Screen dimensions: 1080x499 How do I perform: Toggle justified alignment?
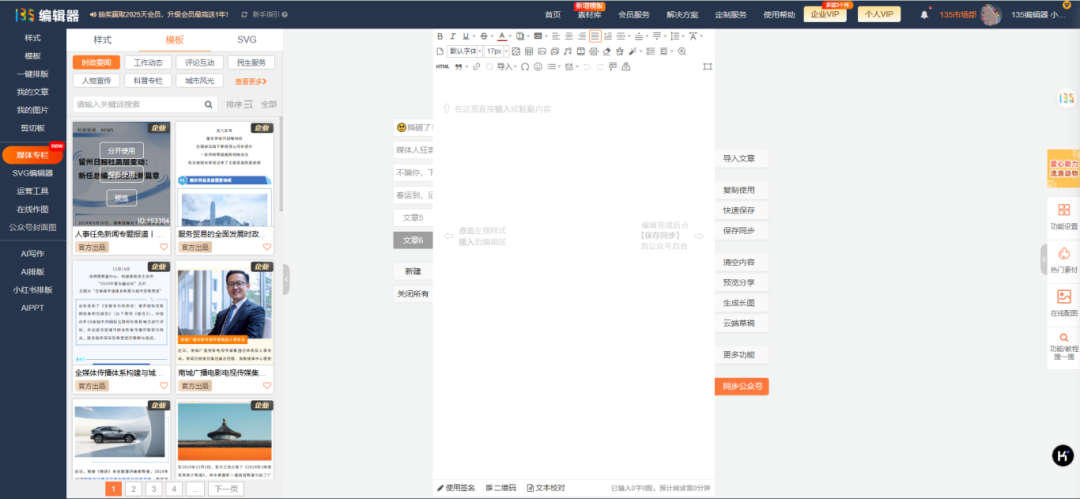tap(595, 36)
